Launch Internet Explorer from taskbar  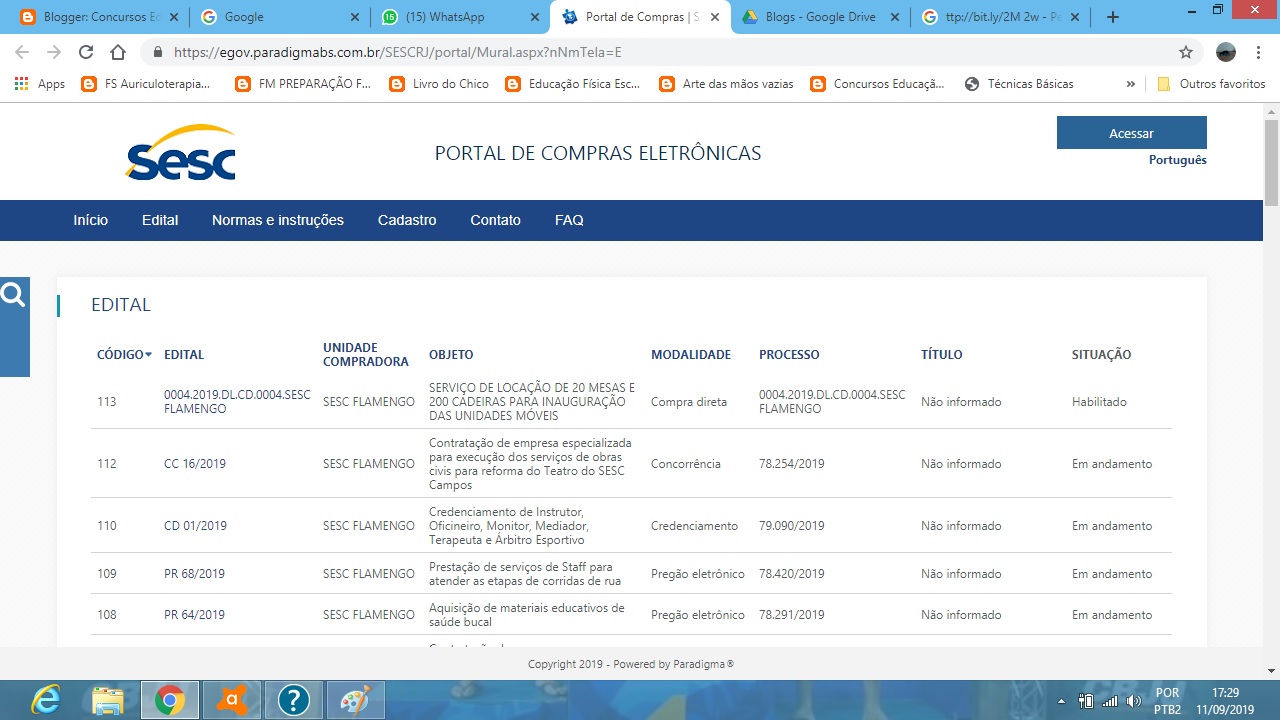click(x=45, y=701)
